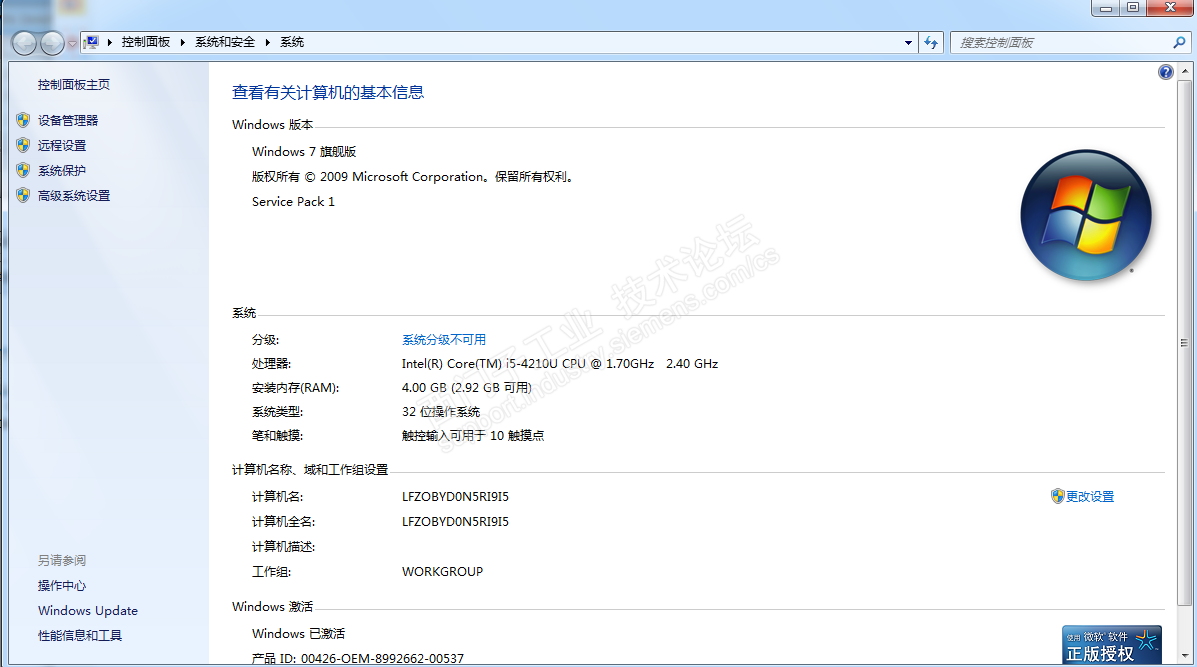Click the vertical scrollbar up arrow
Image resolution: width=1197 pixels, height=667 pixels.
(x=1185, y=71)
